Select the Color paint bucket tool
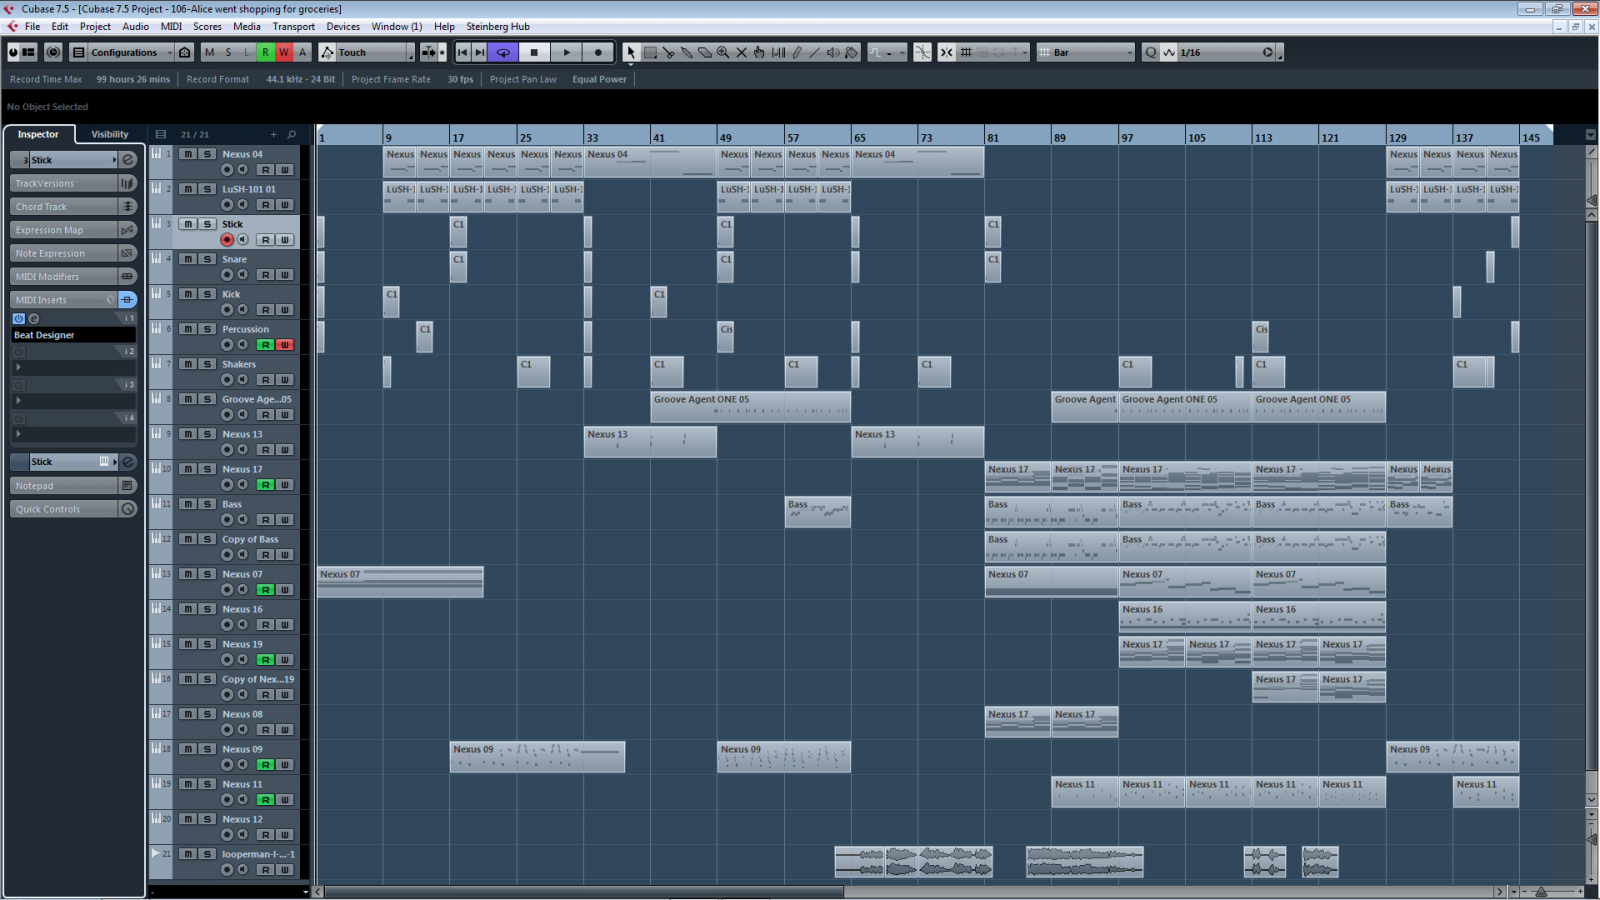 (x=852, y=52)
